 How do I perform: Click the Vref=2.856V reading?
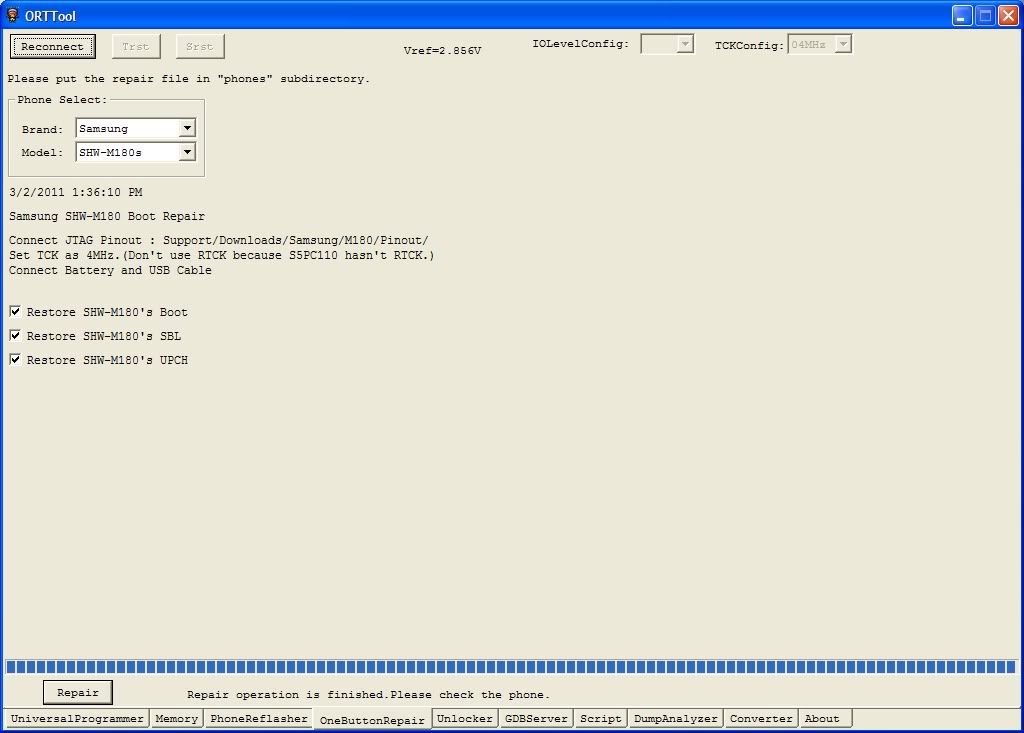(x=442, y=50)
